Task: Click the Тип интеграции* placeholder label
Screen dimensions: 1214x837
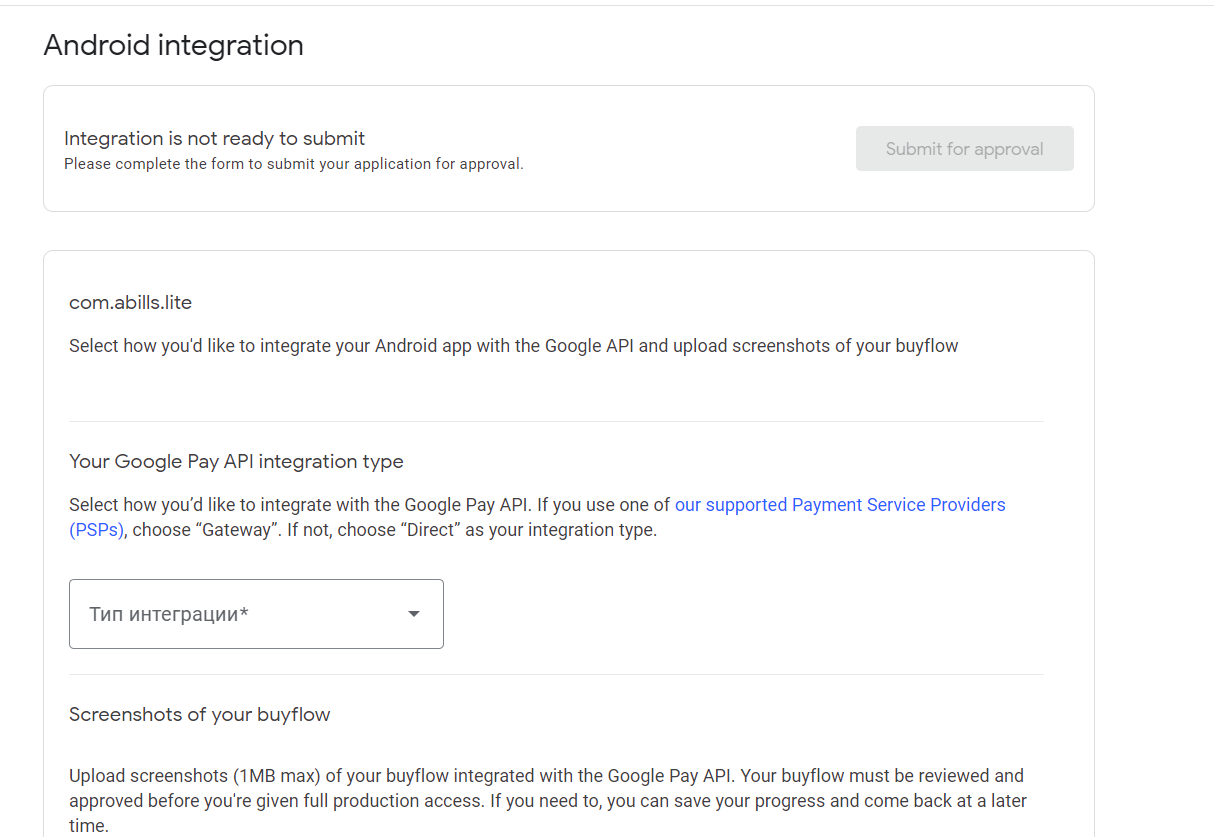Action: coord(168,614)
